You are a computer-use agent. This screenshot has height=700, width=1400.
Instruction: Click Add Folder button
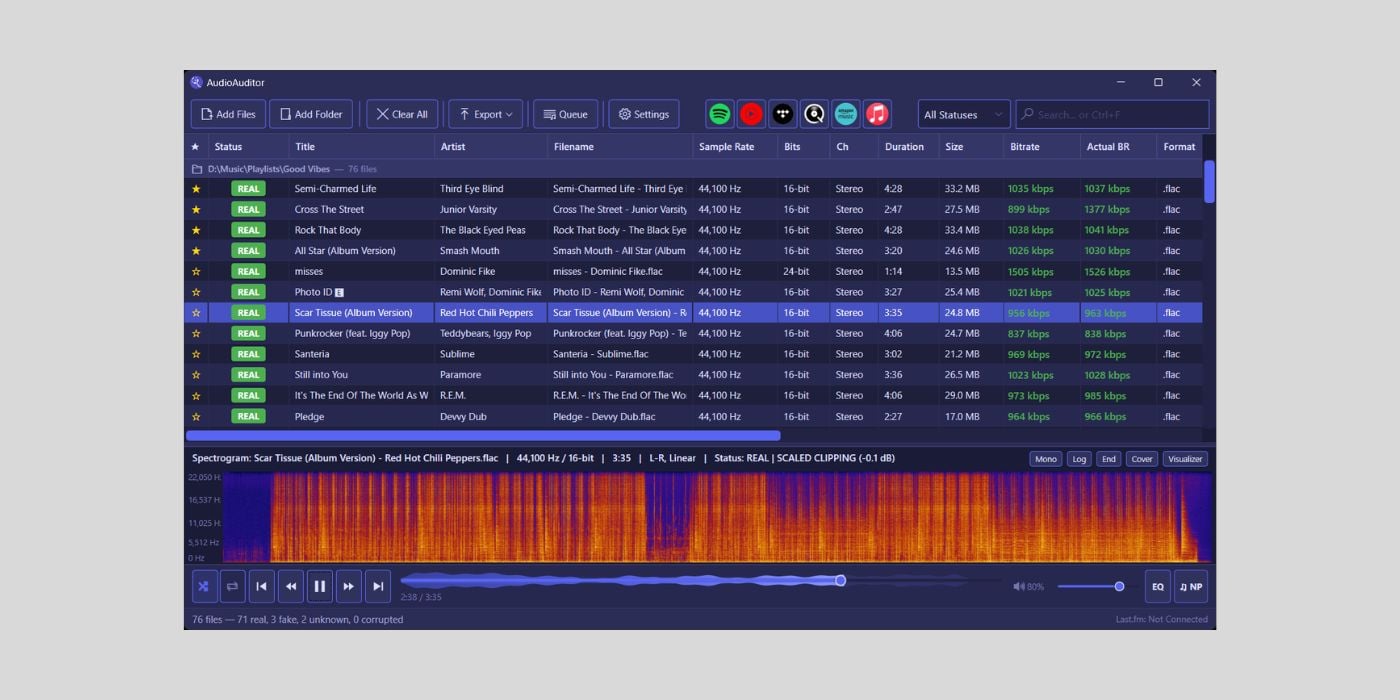pos(310,114)
